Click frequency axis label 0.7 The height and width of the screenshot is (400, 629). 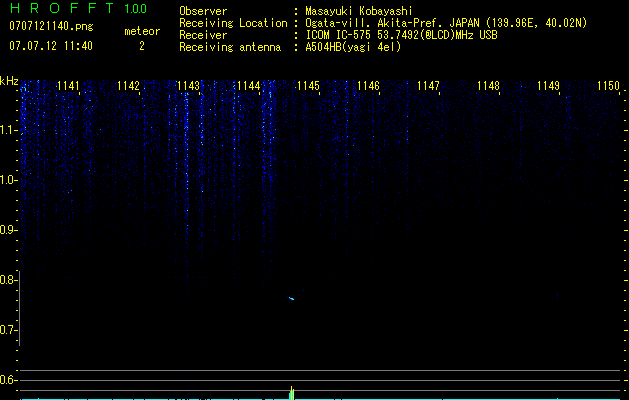point(8,330)
